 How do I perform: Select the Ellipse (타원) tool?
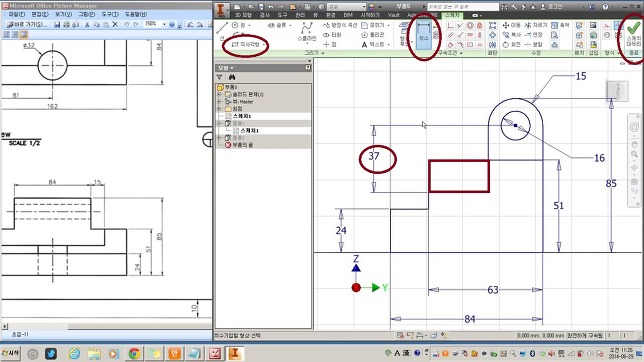click(x=332, y=35)
